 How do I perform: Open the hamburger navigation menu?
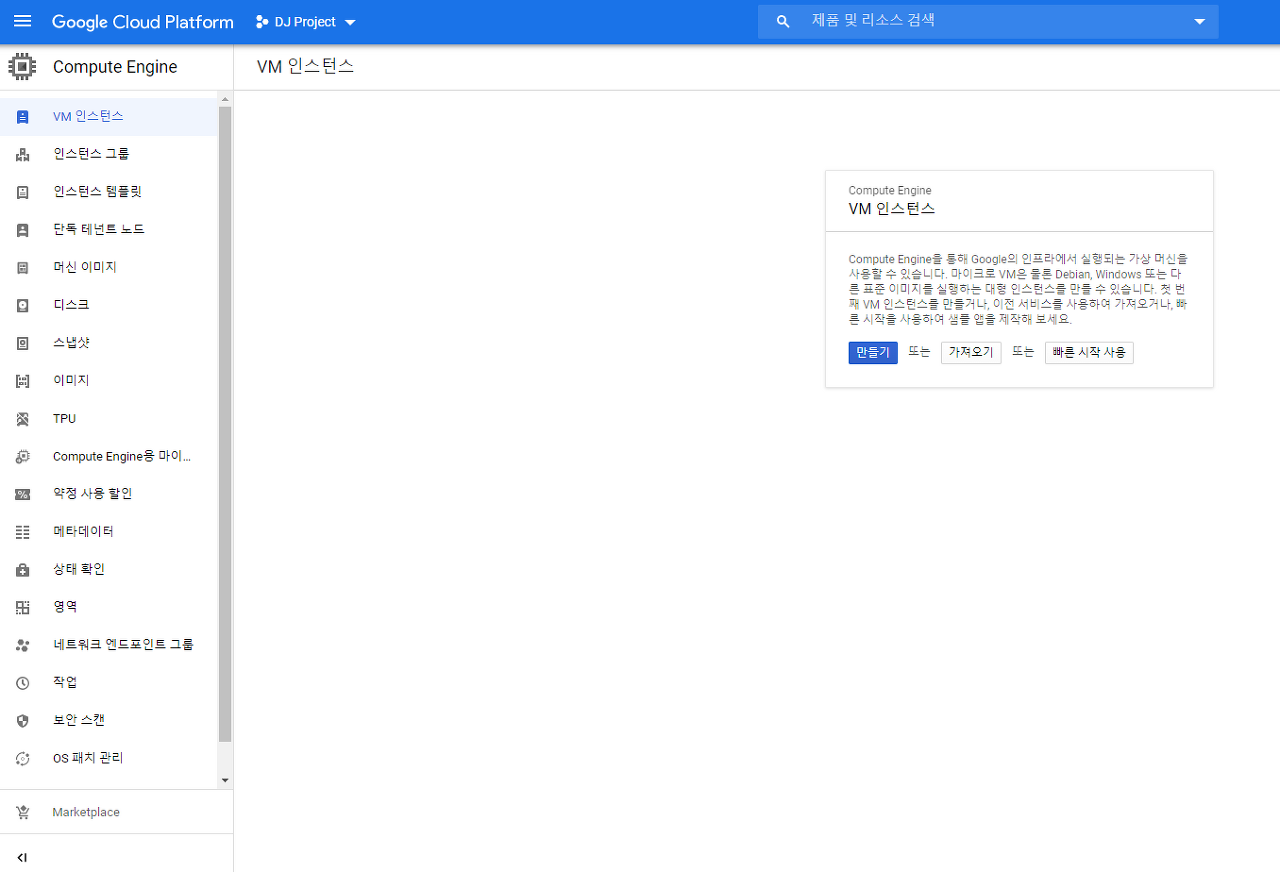(x=22, y=21)
